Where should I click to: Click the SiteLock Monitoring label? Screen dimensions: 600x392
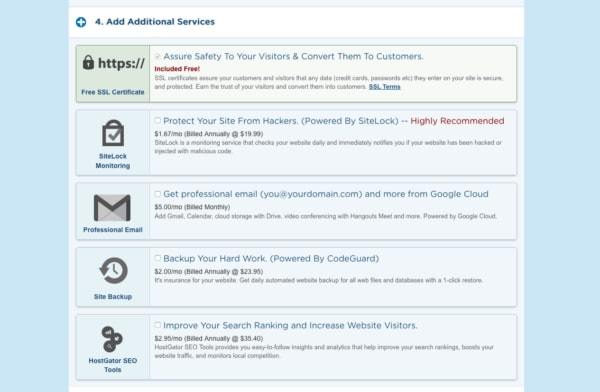point(113,161)
